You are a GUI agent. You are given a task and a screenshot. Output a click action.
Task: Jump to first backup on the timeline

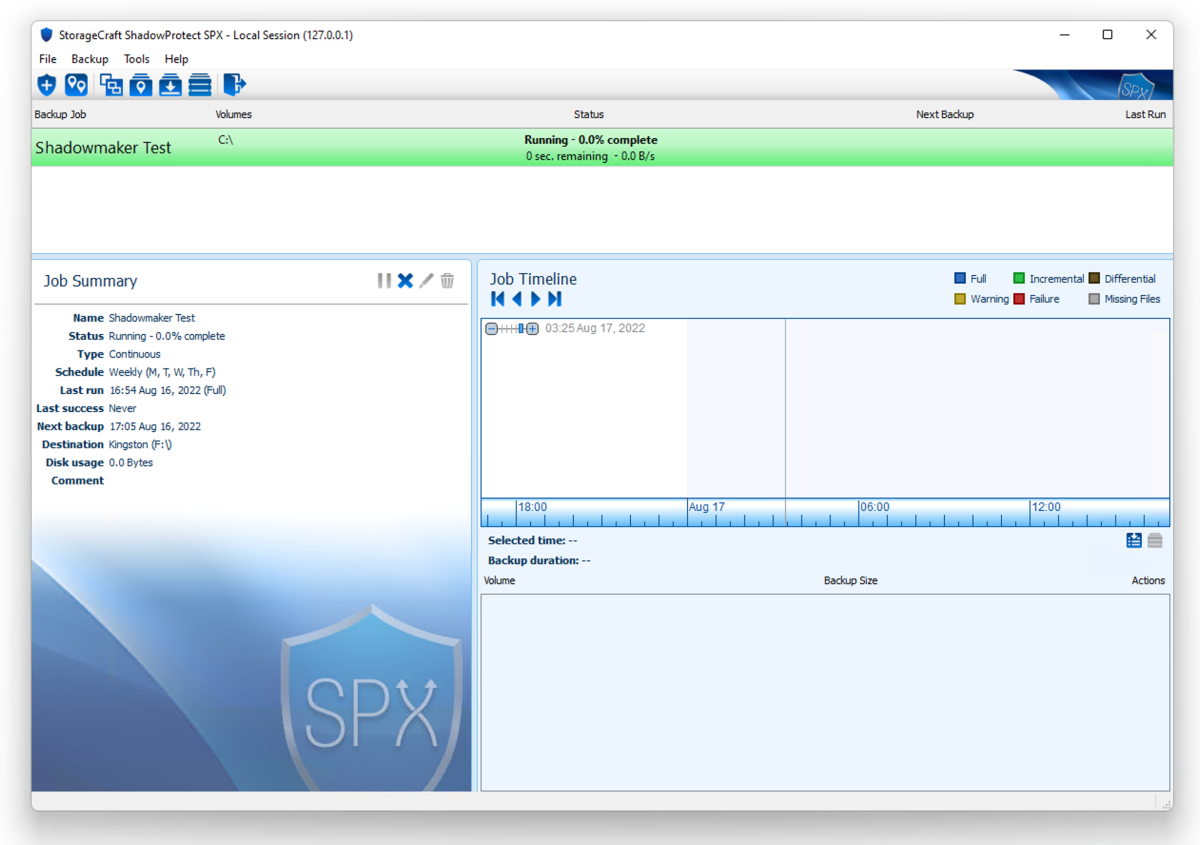coord(498,299)
